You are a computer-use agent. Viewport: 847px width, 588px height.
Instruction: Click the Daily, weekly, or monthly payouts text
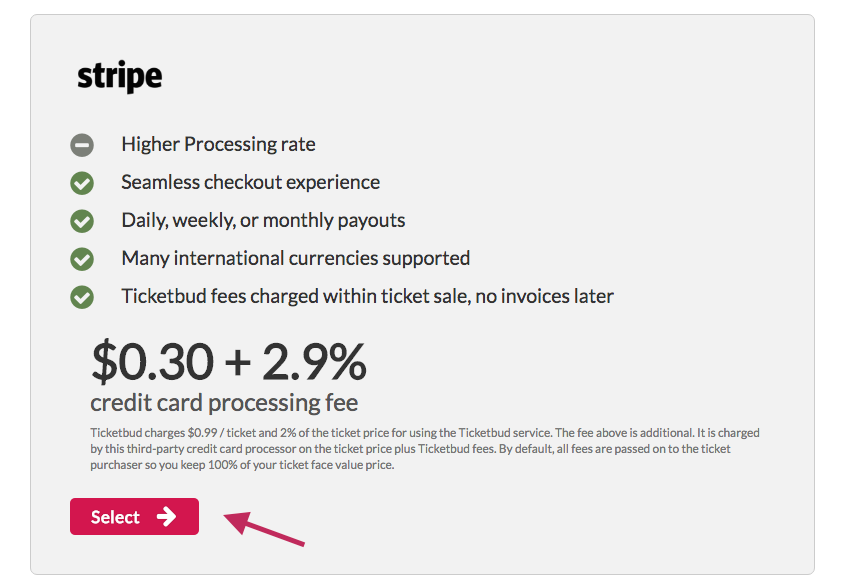pyautogui.click(x=263, y=220)
